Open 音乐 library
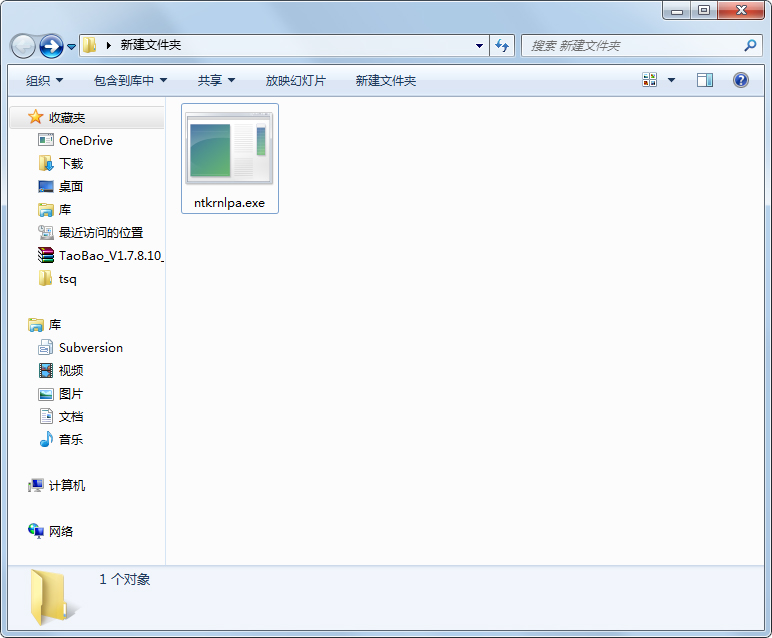 tap(71, 440)
